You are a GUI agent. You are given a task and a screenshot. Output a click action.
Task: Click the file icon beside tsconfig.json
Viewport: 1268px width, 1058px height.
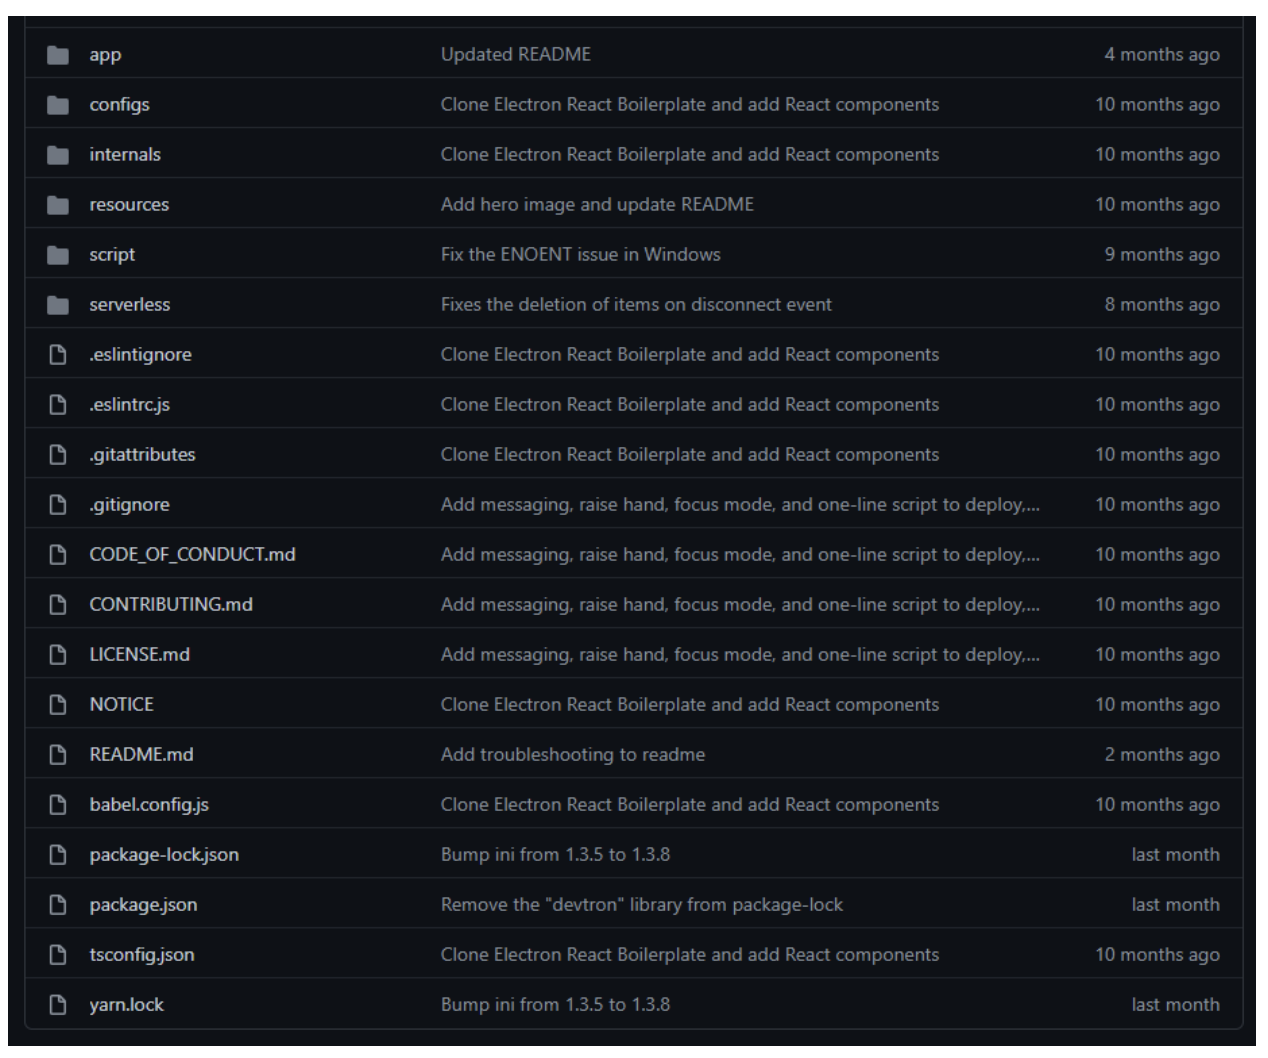58,955
